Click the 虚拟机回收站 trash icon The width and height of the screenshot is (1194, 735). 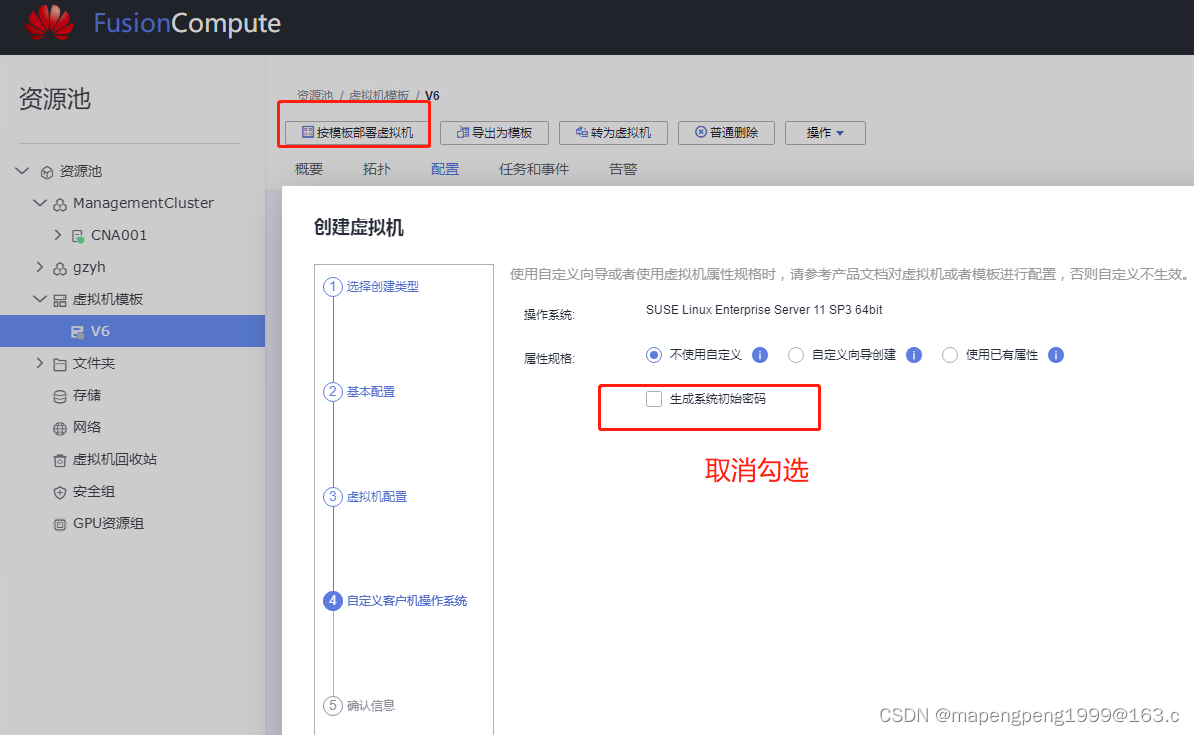pos(59,460)
